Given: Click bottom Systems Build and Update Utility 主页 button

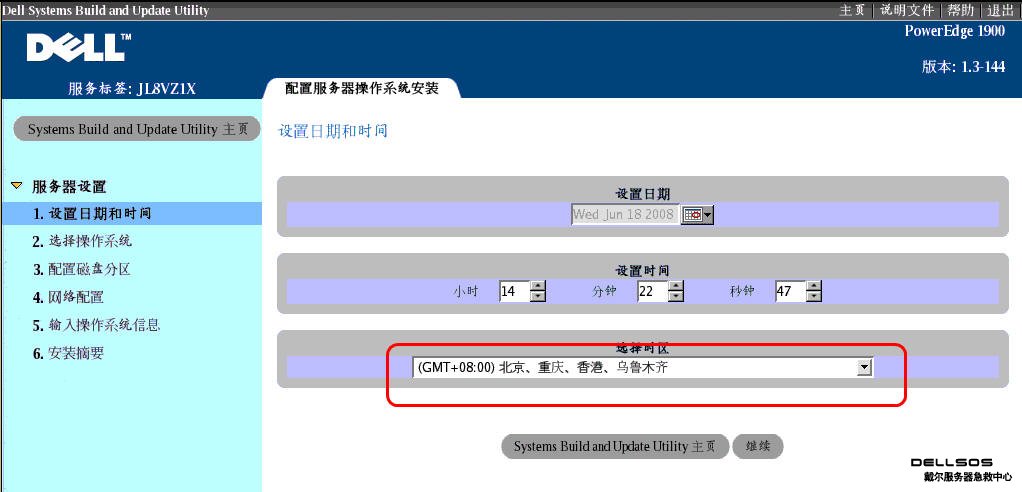Looking at the screenshot, I should pos(614,447).
